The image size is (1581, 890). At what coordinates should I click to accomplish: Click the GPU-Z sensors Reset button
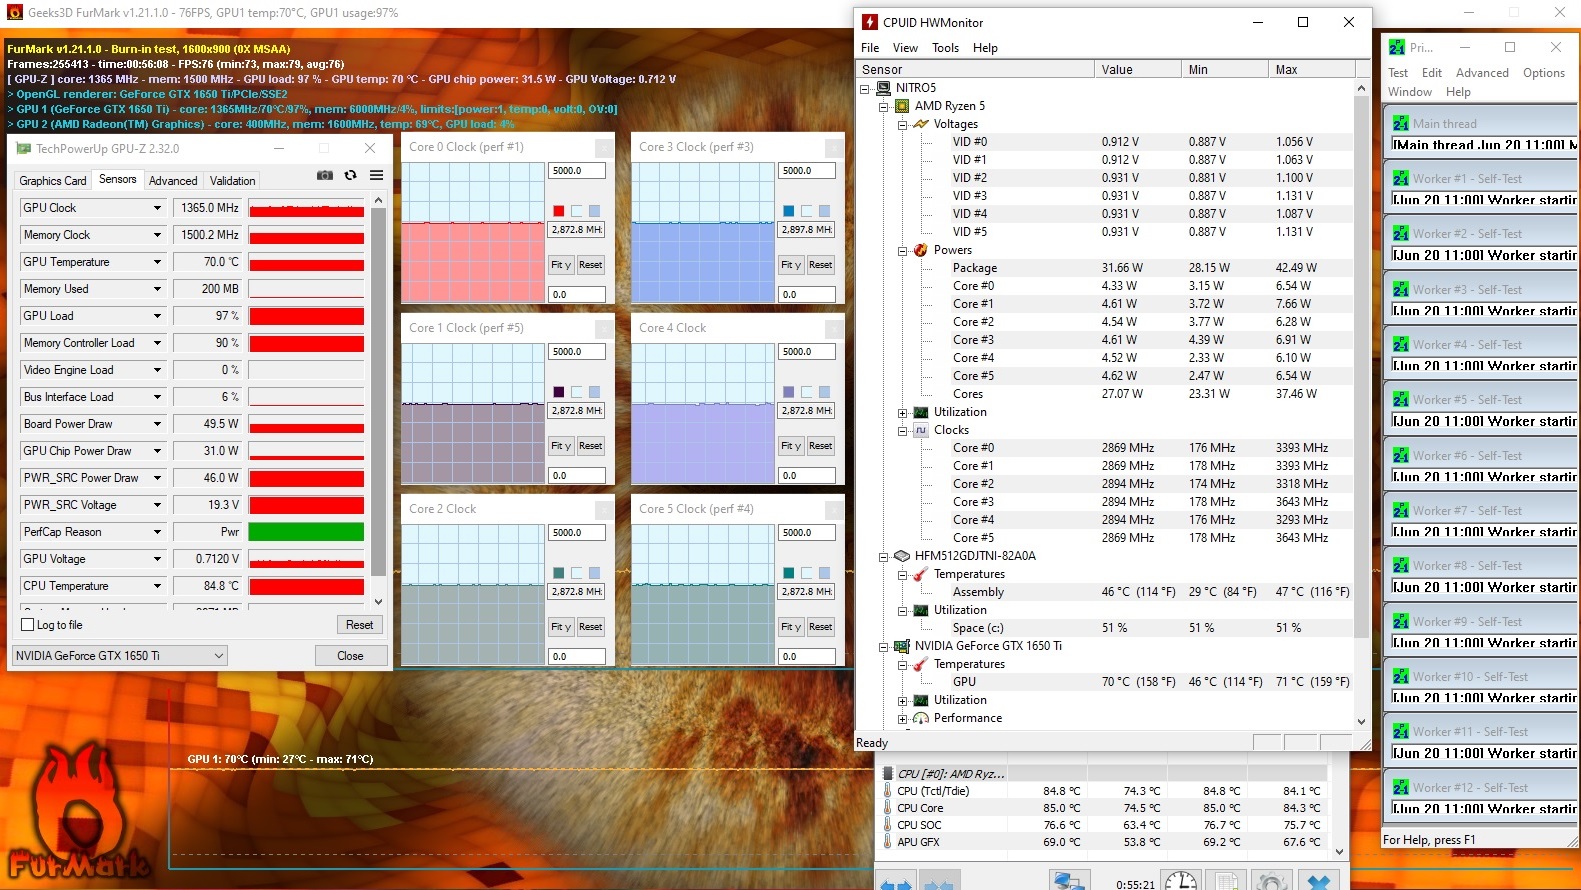click(359, 625)
